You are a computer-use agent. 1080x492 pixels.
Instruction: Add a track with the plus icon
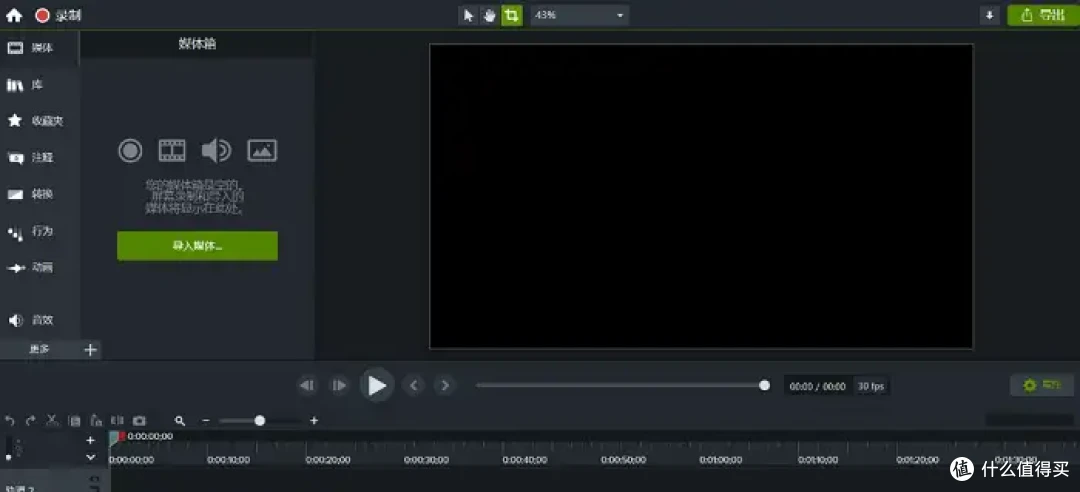tap(90, 440)
